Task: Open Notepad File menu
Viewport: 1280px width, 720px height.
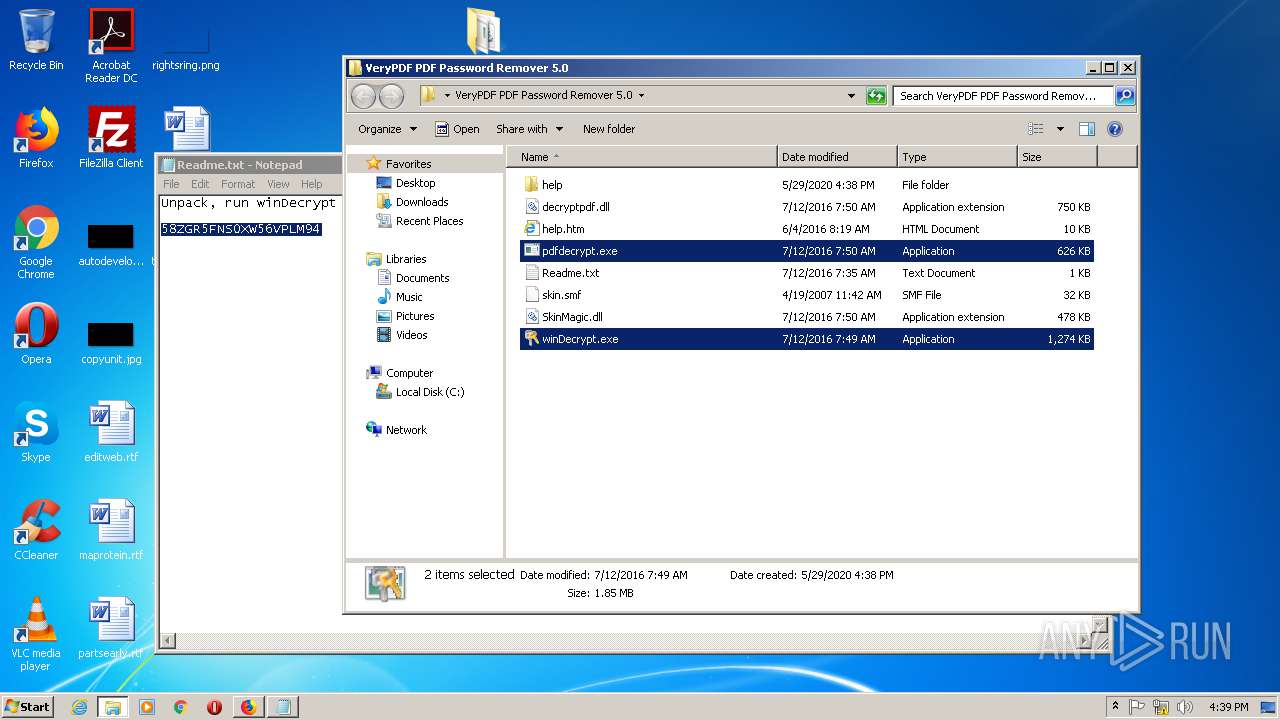Action: tap(171, 184)
